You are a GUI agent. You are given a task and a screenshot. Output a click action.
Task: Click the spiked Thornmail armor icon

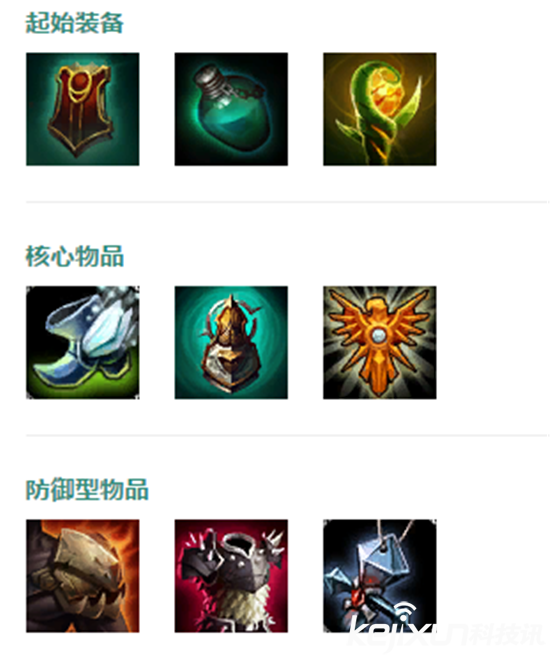(x=231, y=576)
